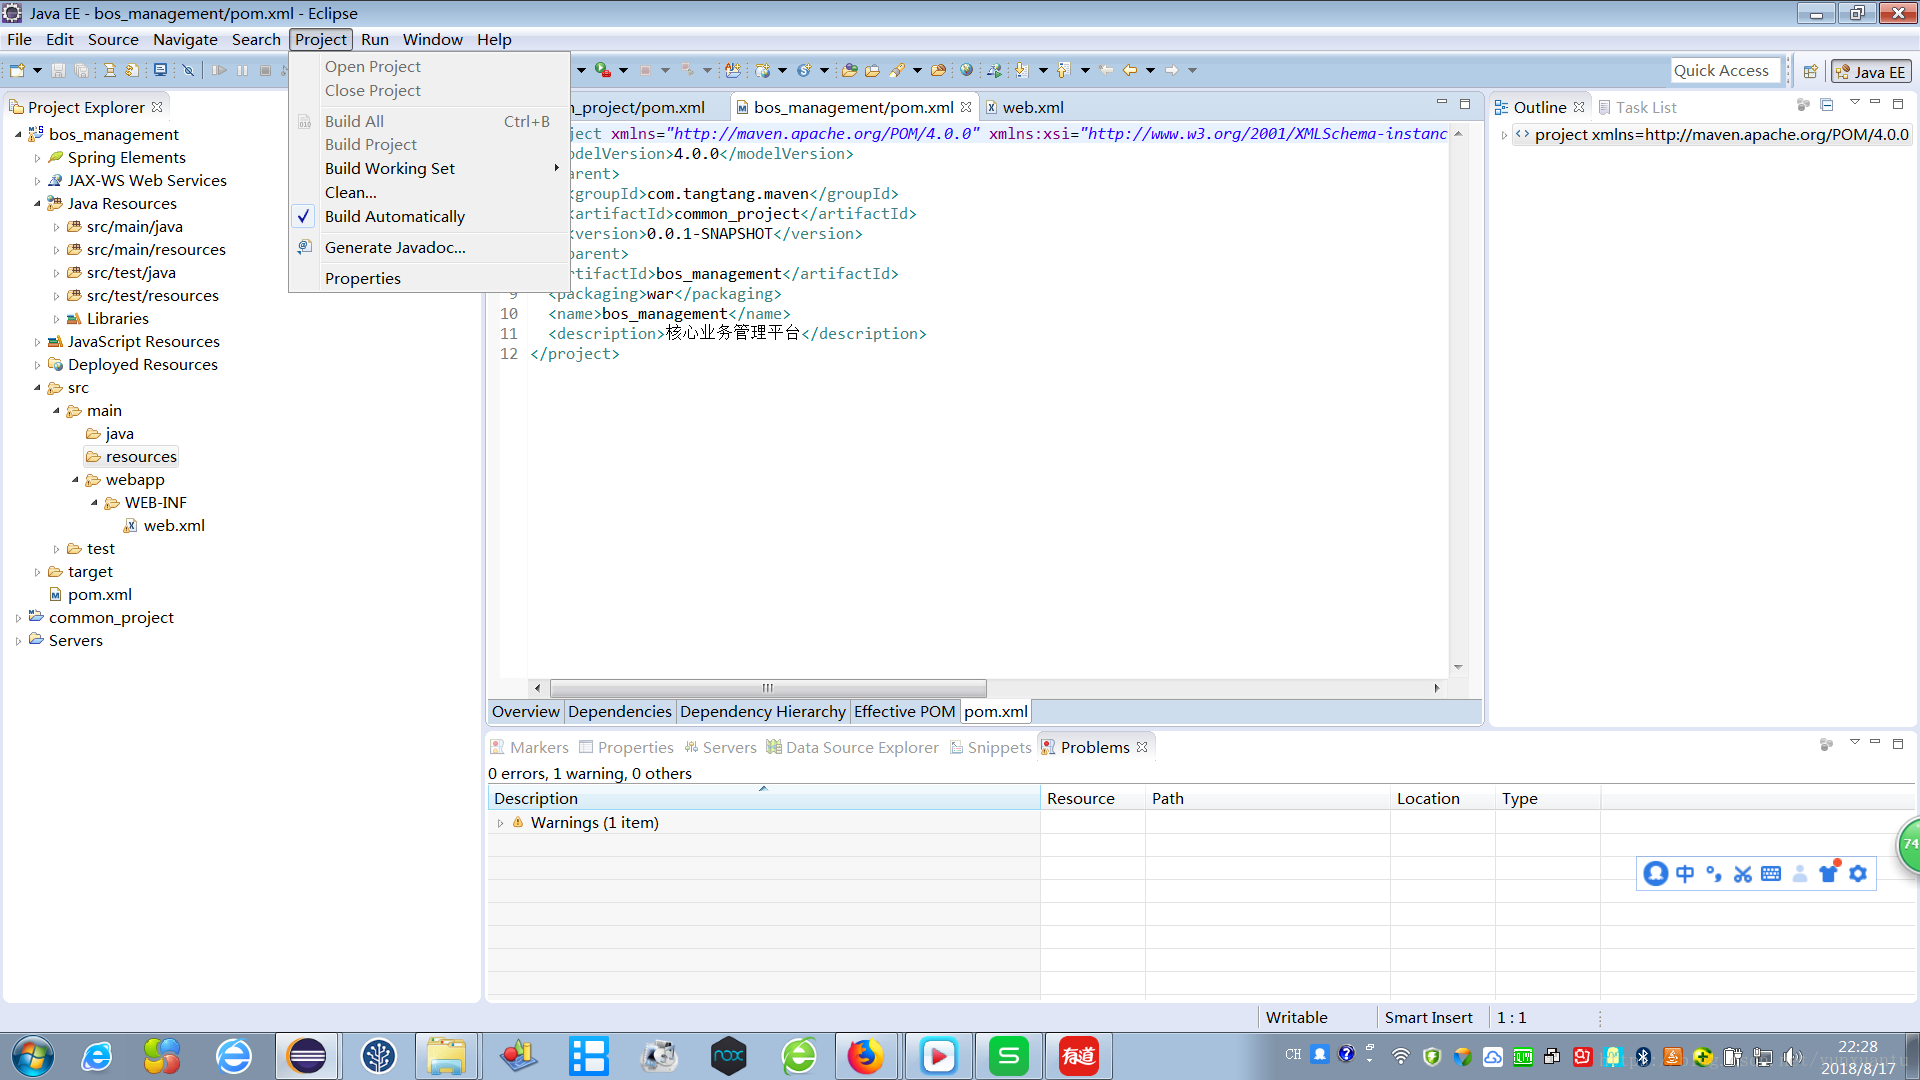This screenshot has height=1080, width=1920.
Task: Open the Problems view menu triangle
Action: 1854,744
